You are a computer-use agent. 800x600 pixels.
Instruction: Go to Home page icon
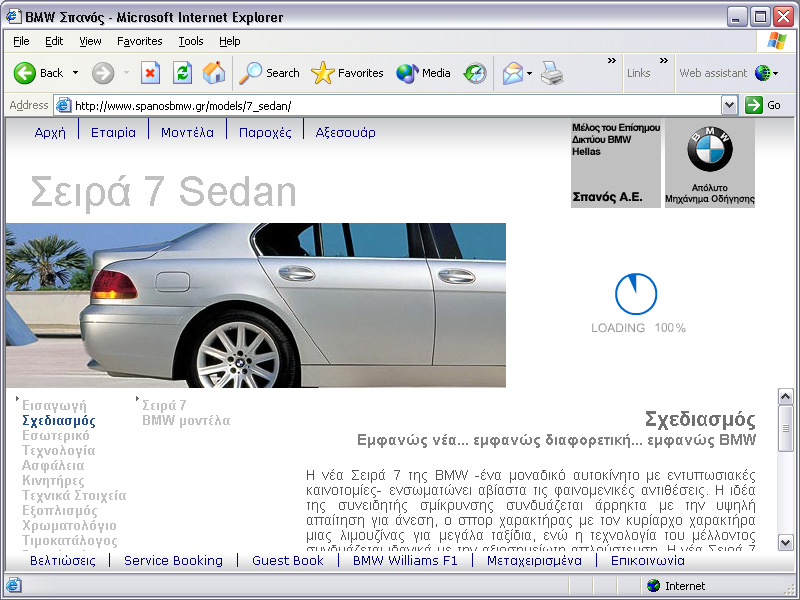click(x=214, y=73)
